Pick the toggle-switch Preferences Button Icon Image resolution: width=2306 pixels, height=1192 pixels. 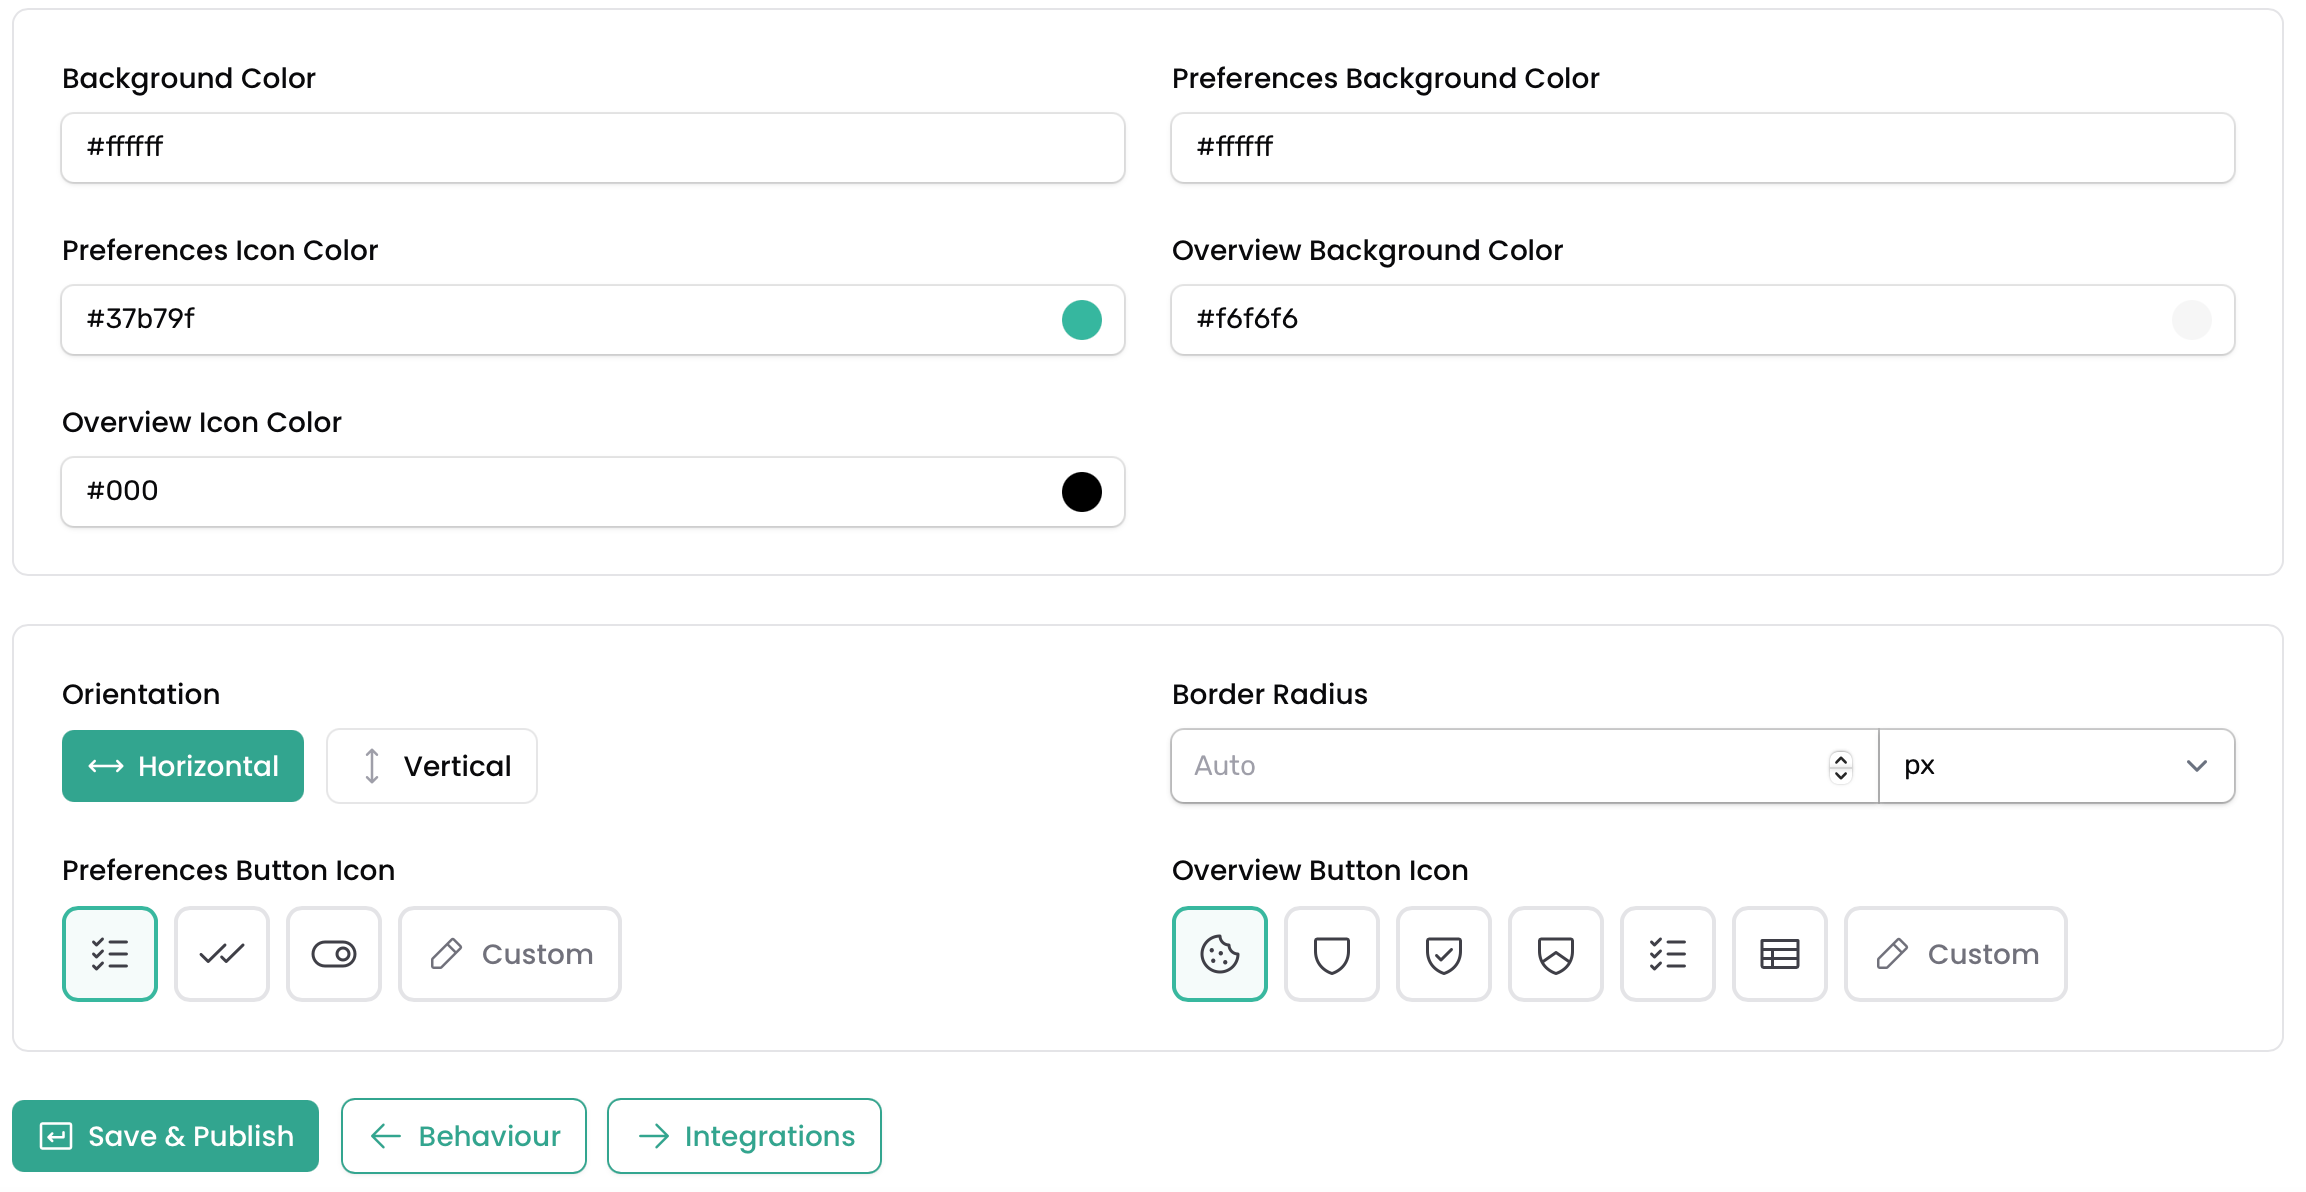pos(334,954)
